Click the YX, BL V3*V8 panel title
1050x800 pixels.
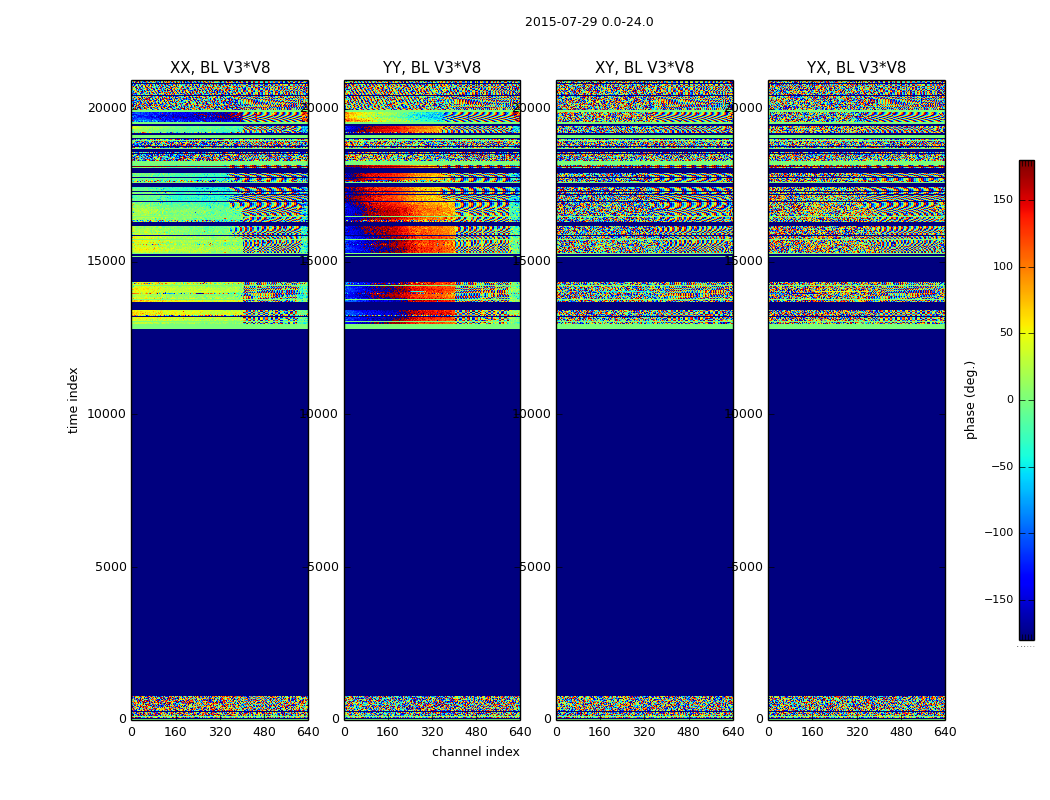(x=856, y=68)
